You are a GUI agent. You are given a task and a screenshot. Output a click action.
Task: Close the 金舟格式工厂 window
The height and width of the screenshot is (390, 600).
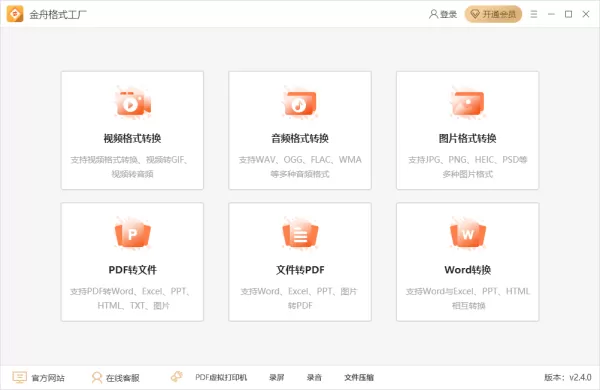(586, 14)
